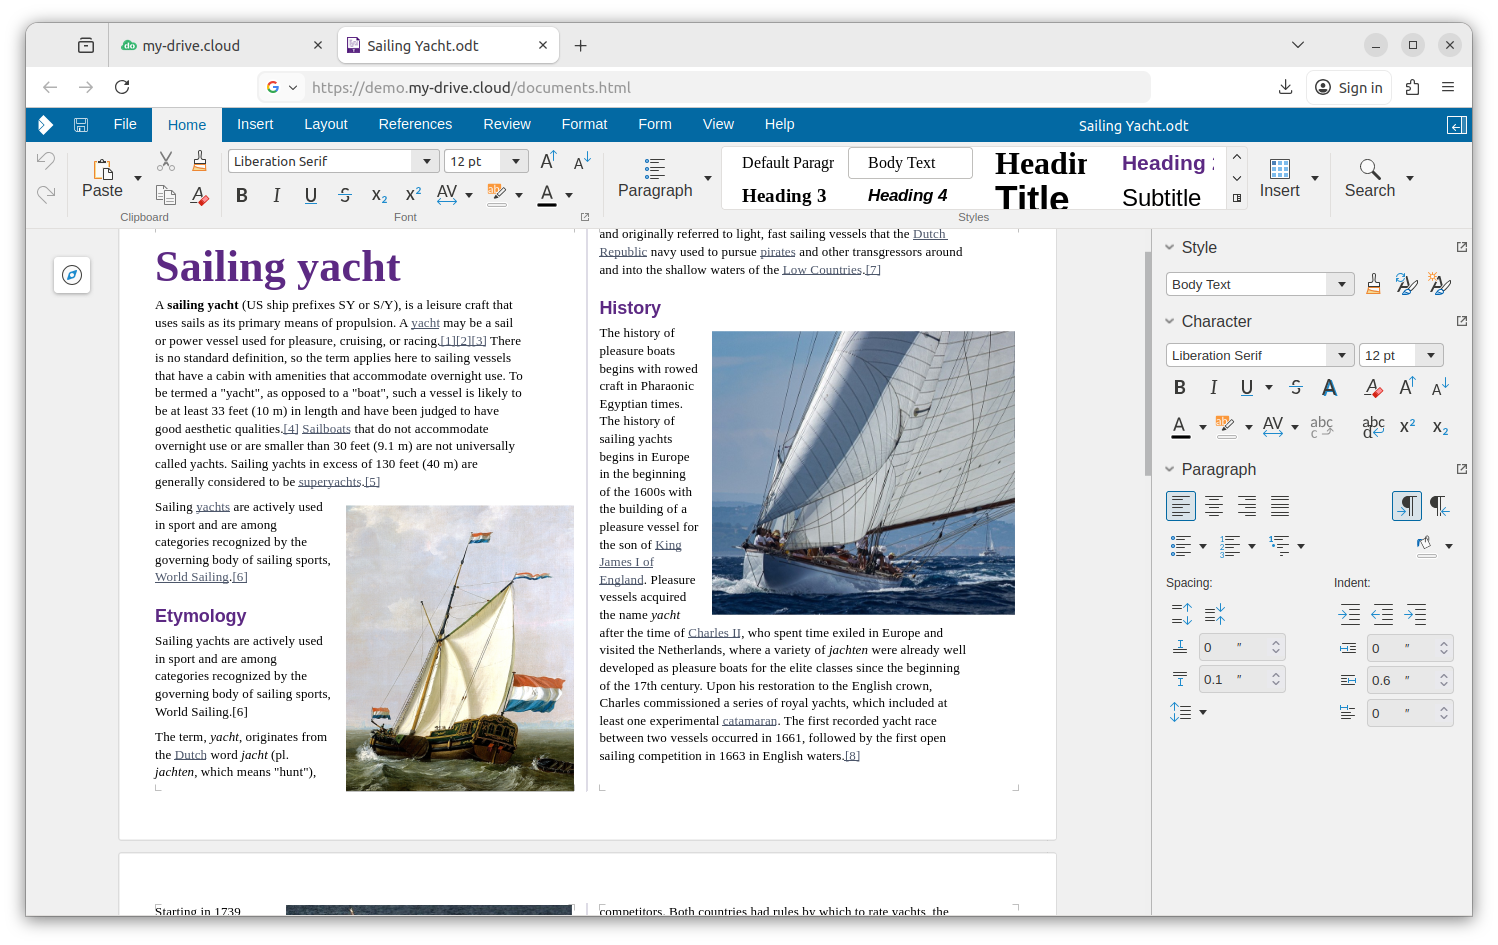Click the Superscript icon in ribbon
This screenshot has height=945, width=1498.
point(413,195)
